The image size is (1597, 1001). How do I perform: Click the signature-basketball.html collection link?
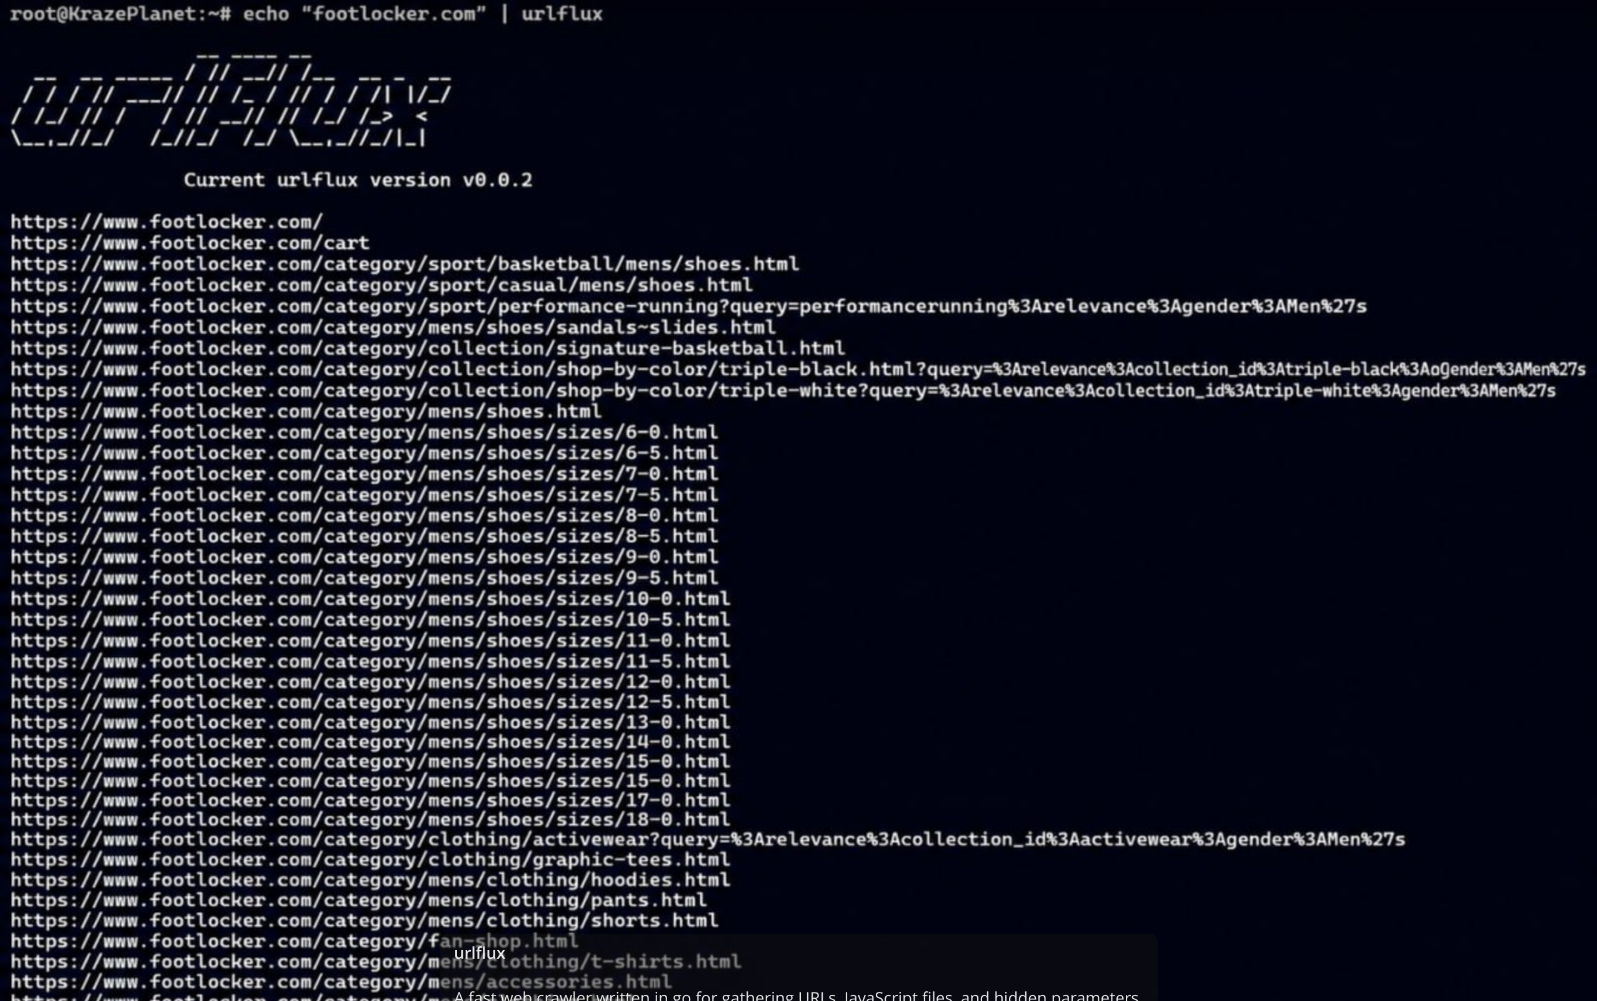point(428,348)
